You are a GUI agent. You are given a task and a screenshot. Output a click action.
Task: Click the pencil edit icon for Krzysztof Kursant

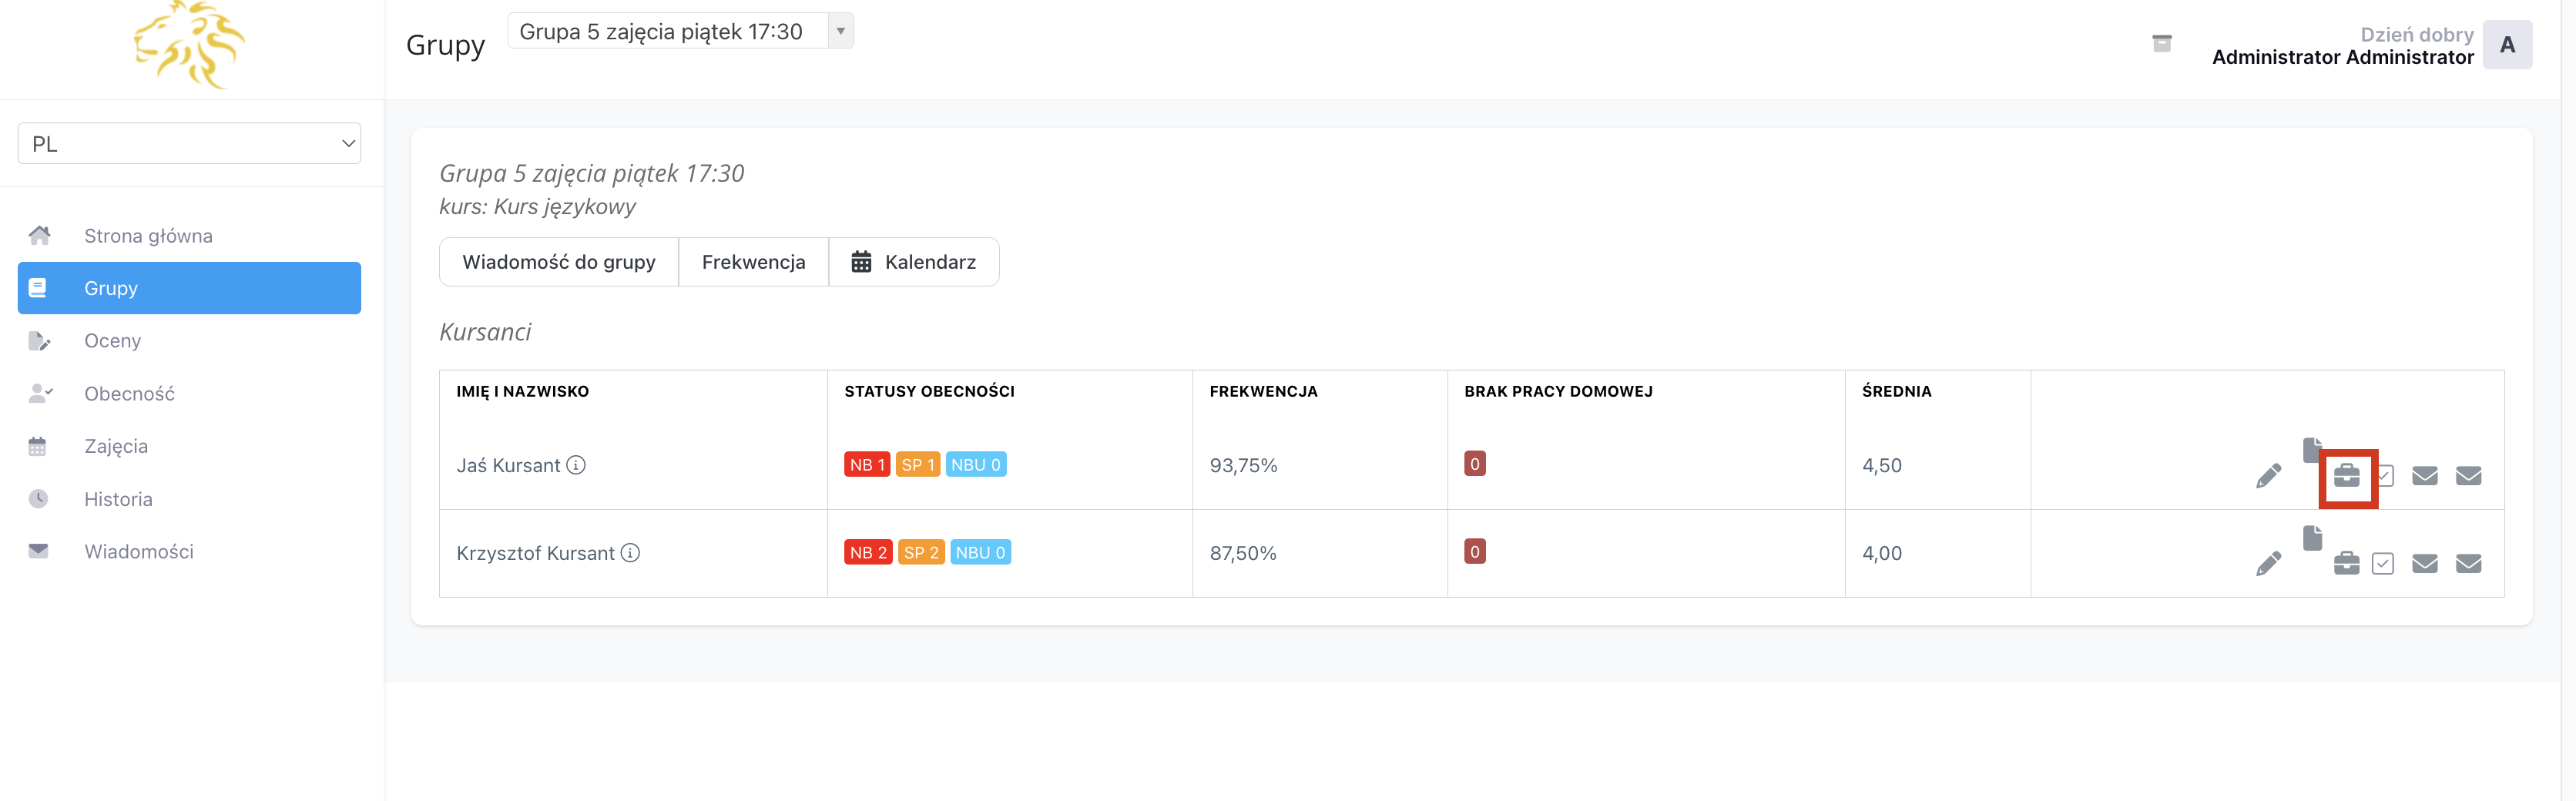pos(2268,564)
